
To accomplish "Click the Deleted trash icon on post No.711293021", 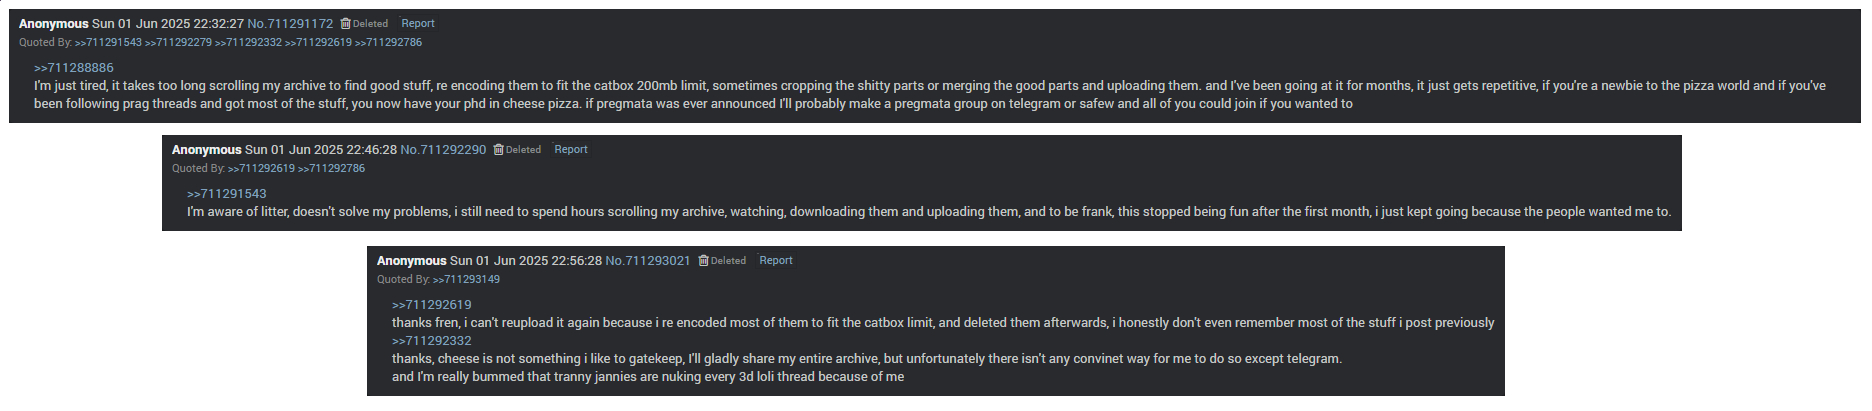I will 703,260.
